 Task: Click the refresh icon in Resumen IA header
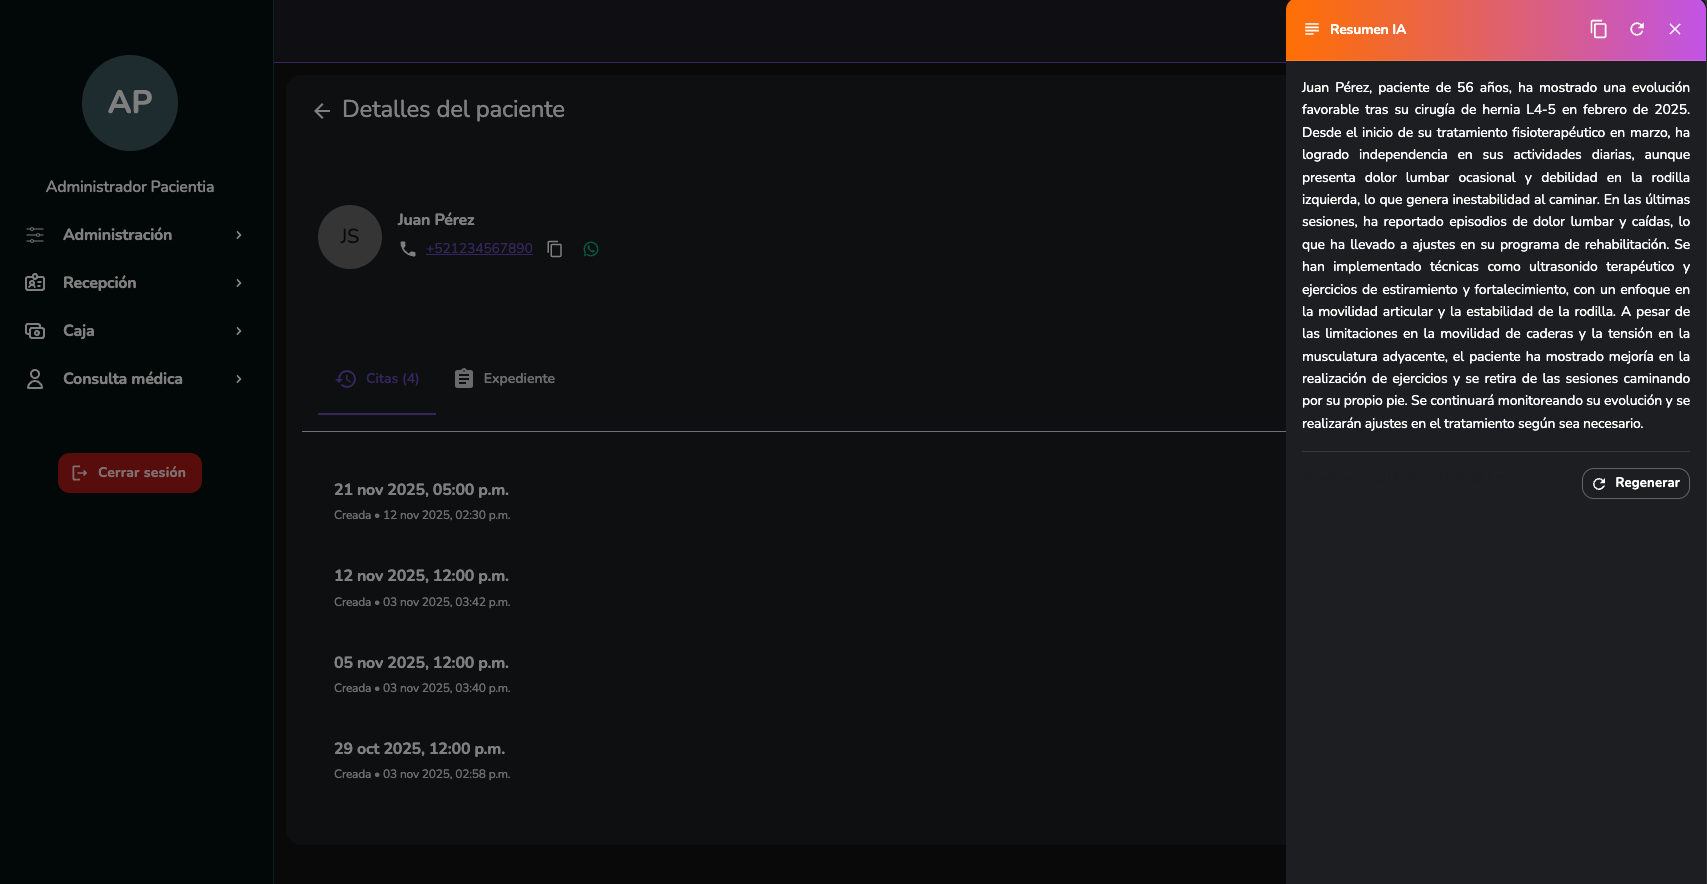1637,30
